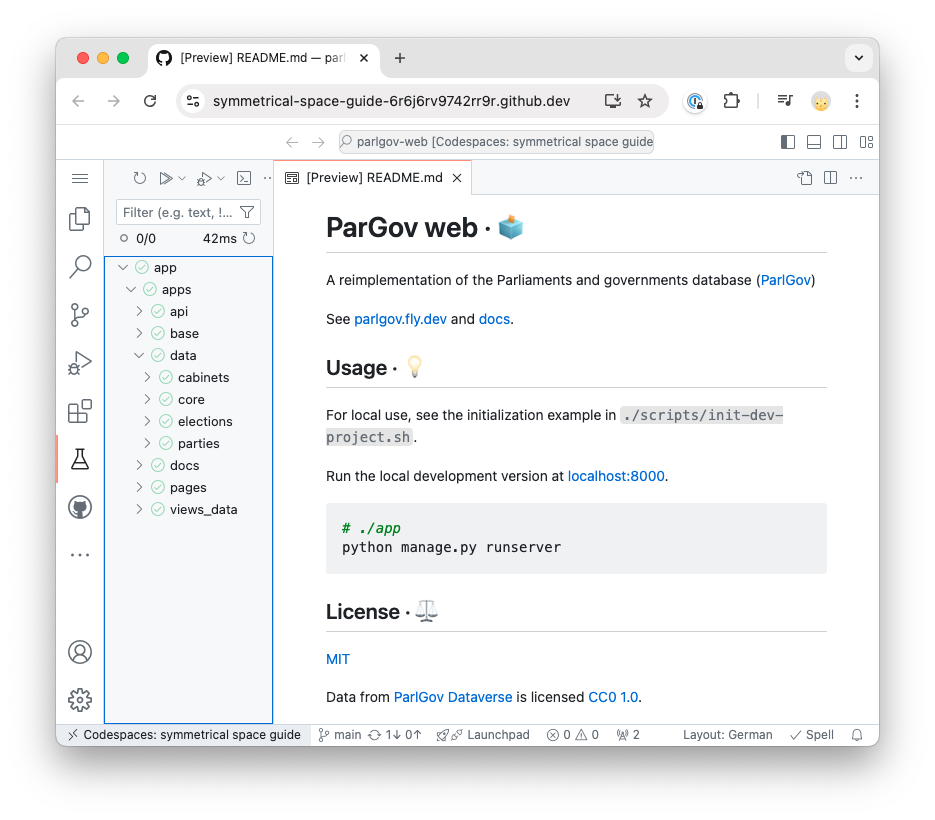935x820 pixels.
Task: Expand the cabinets test folder
Action: 147,377
